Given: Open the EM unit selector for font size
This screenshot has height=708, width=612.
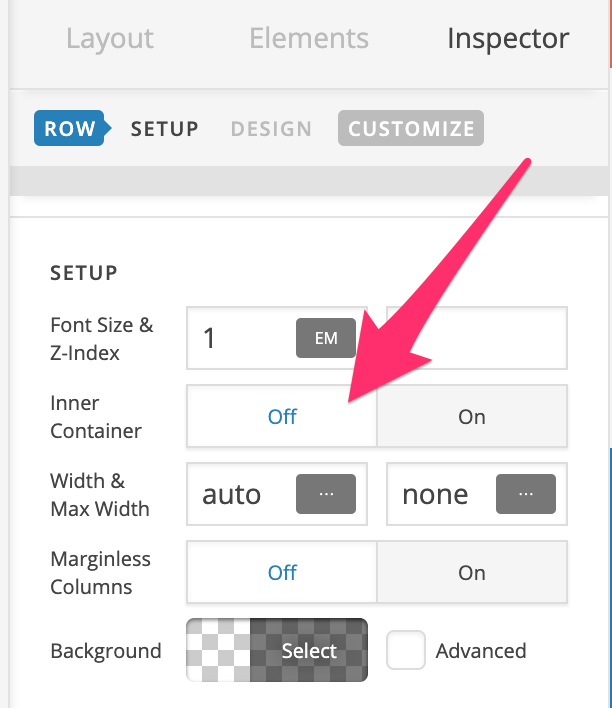Looking at the screenshot, I should pyautogui.click(x=326, y=338).
